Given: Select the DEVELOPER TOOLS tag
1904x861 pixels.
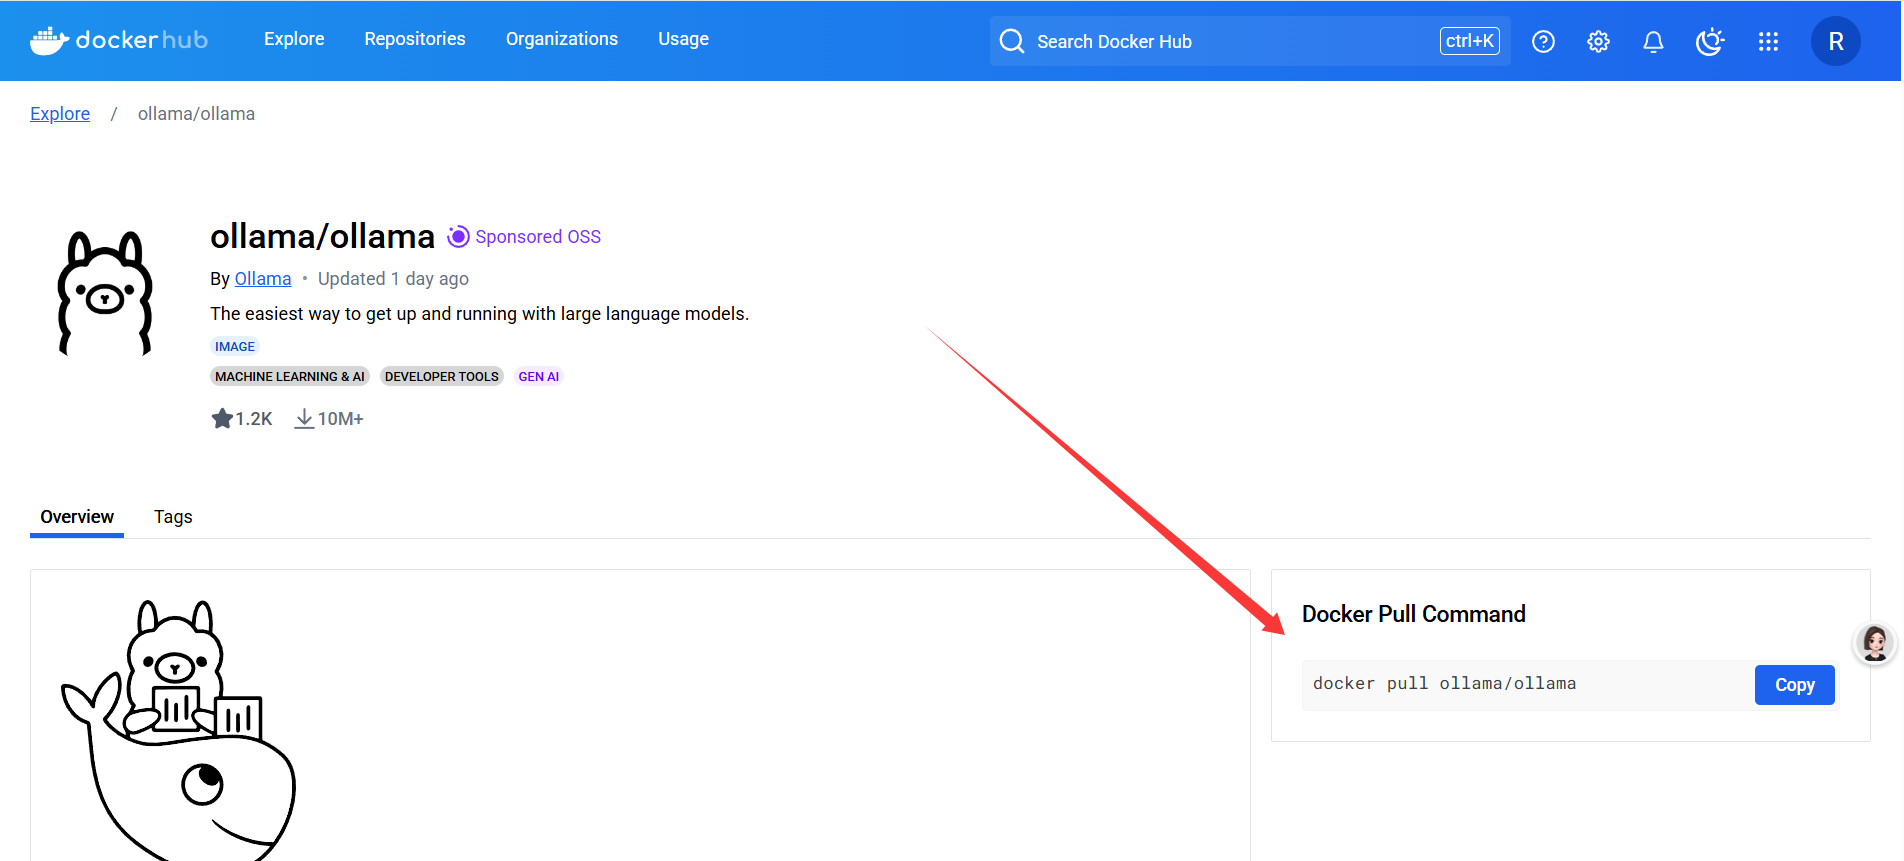Looking at the screenshot, I should click(441, 376).
